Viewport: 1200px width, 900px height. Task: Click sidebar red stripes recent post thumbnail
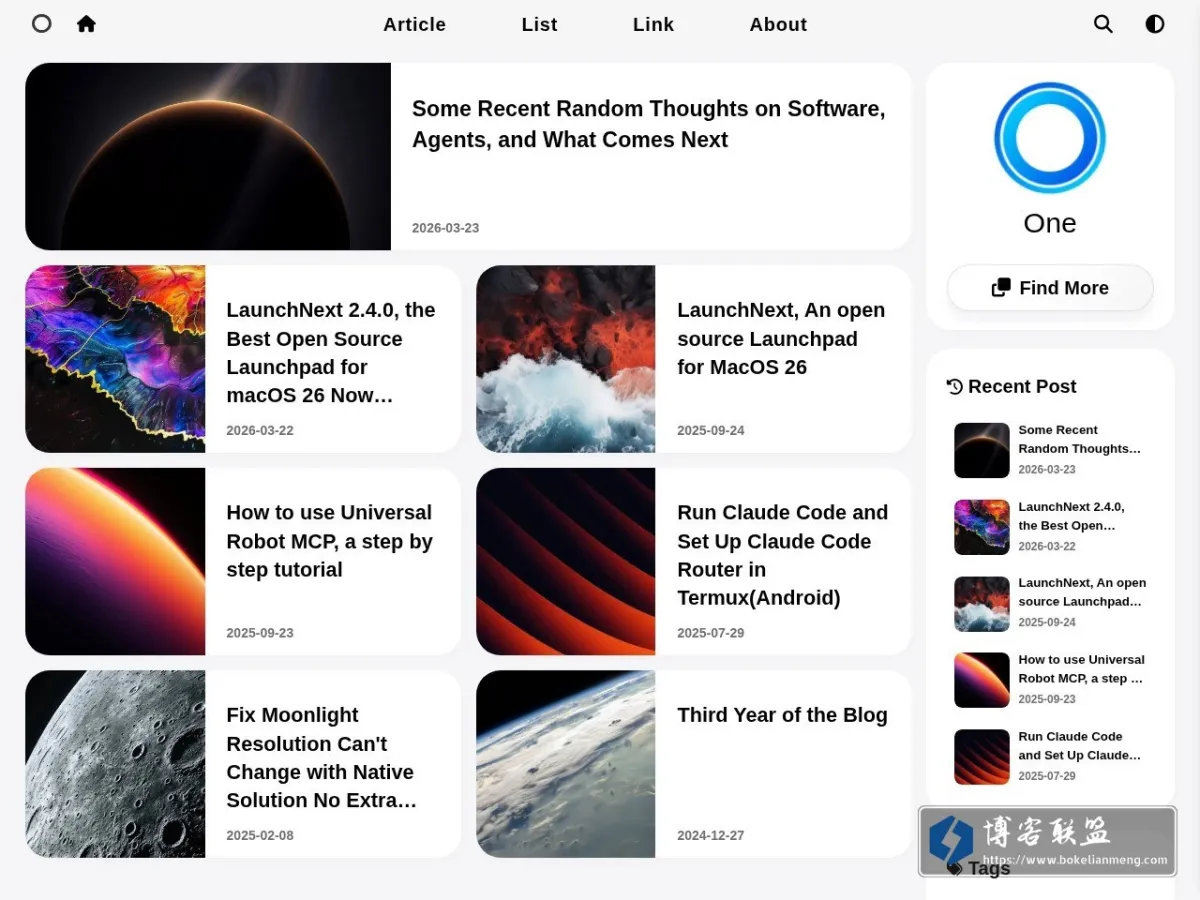point(982,757)
